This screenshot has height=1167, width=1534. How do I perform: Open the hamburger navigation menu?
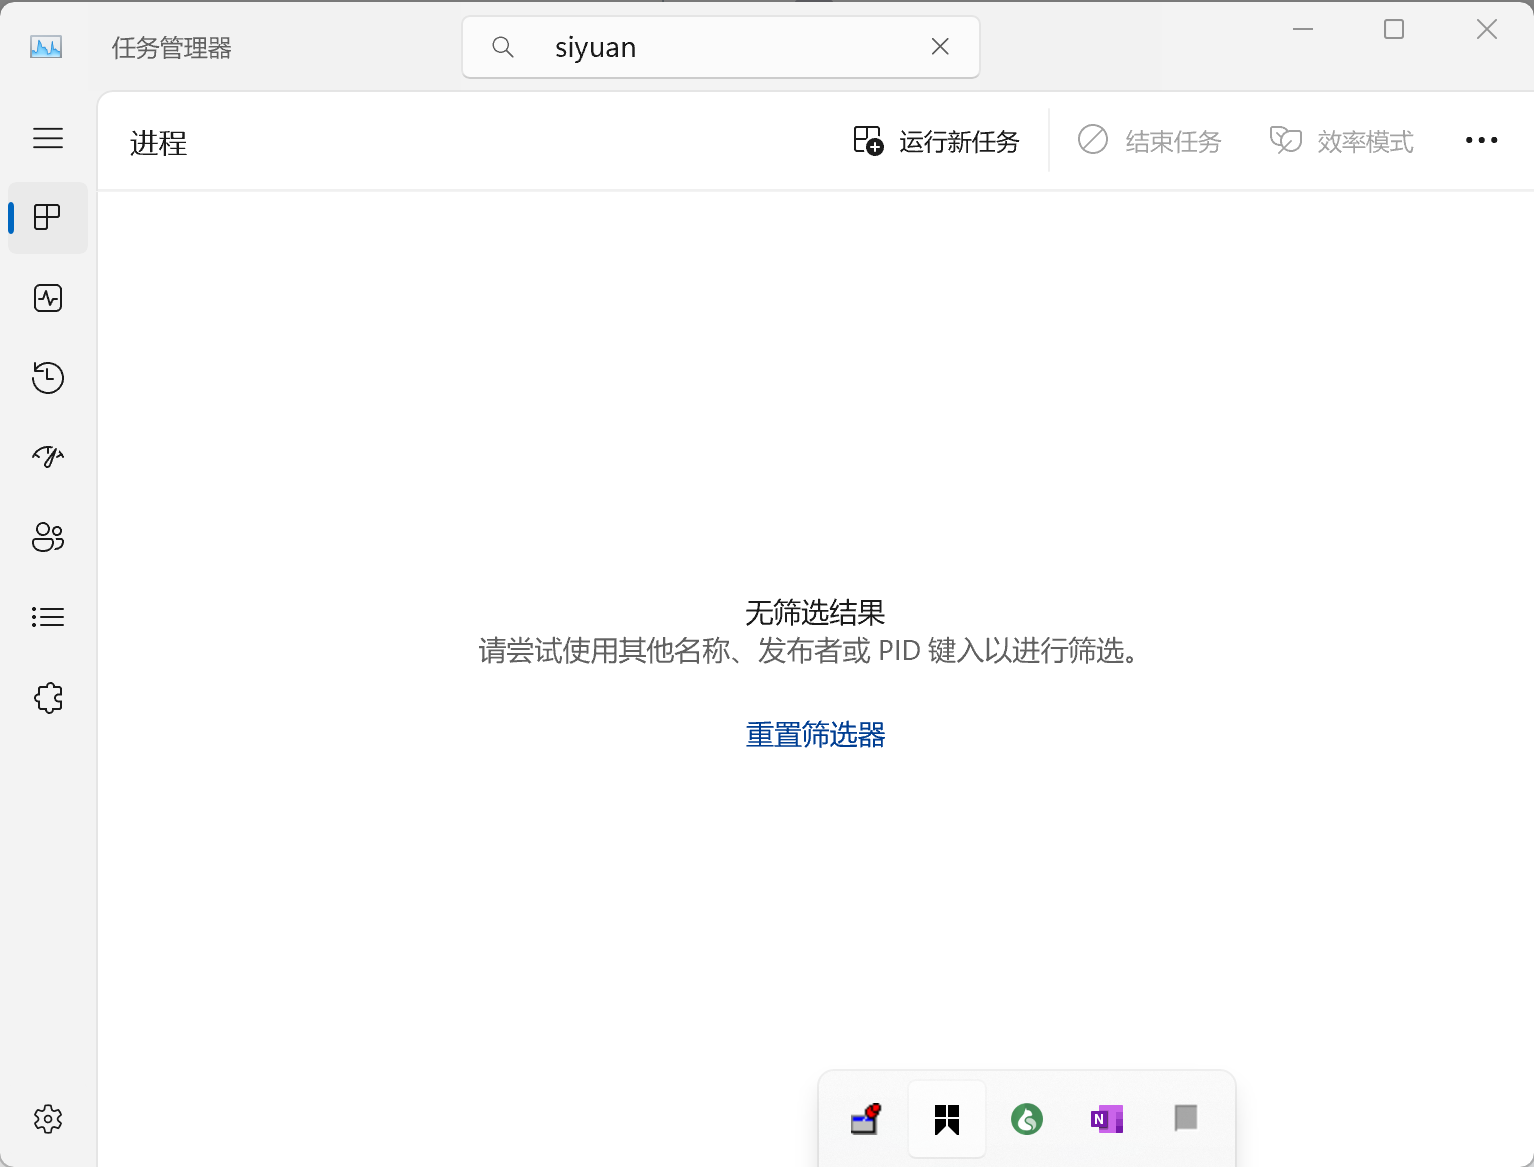[x=48, y=138]
